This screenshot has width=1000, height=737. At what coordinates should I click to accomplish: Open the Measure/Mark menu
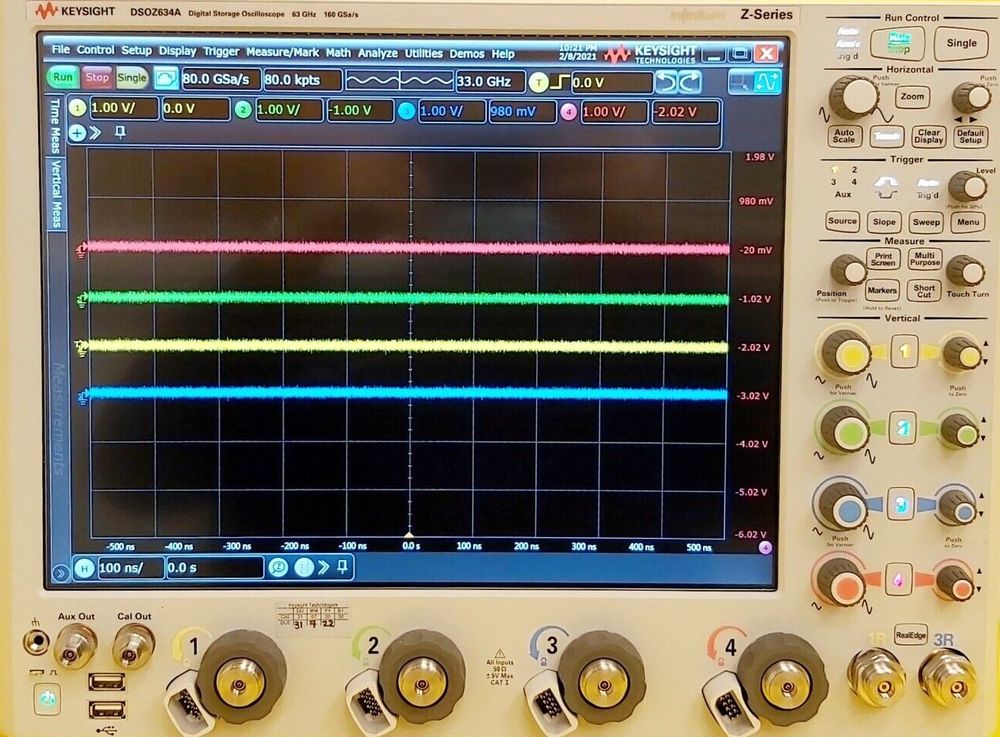click(x=283, y=52)
